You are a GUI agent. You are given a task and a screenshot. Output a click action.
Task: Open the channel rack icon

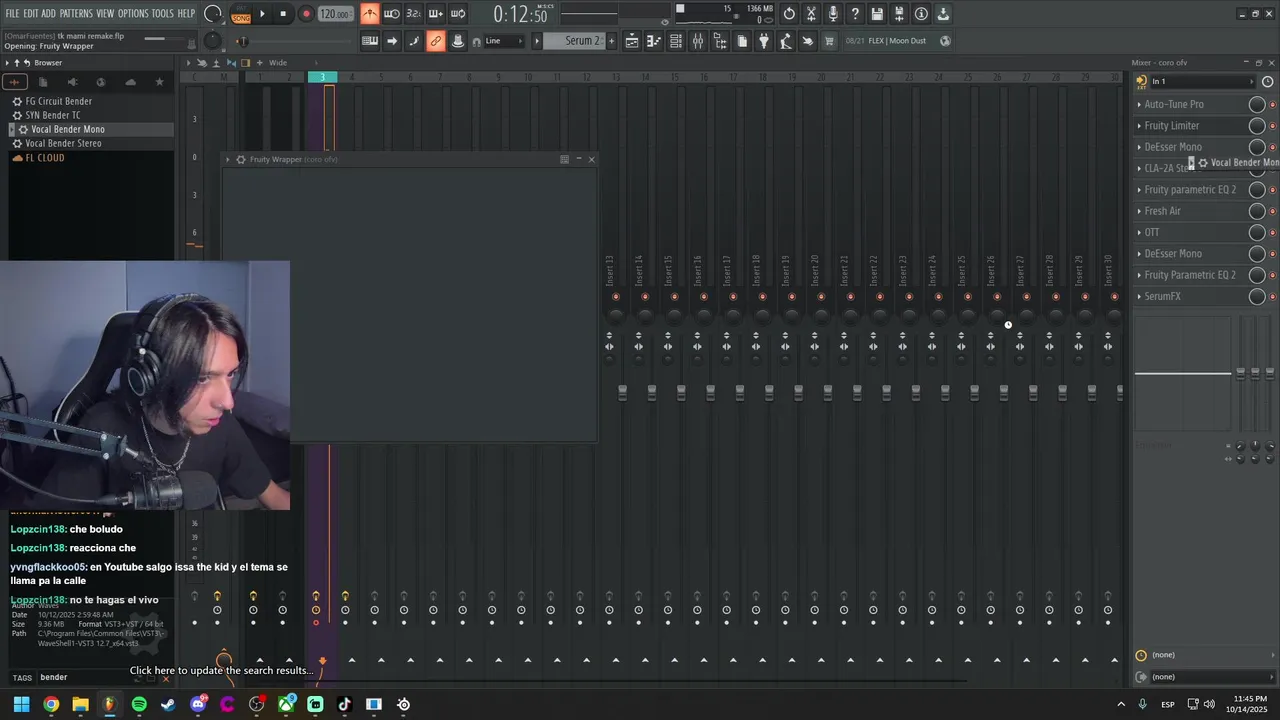click(676, 41)
